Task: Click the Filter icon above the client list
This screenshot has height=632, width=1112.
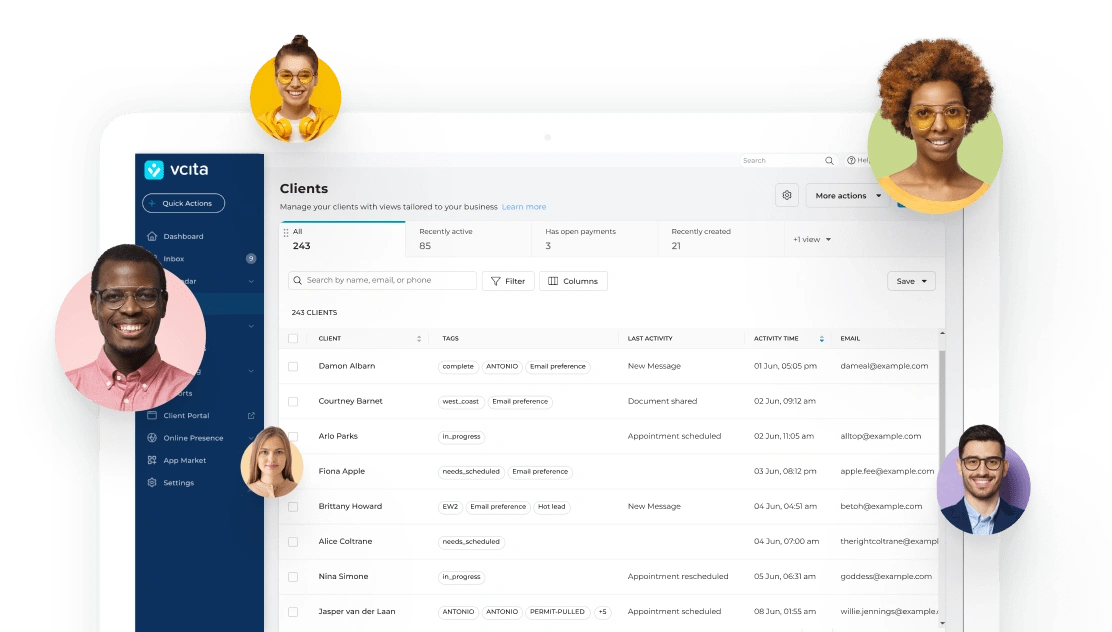Action: click(x=508, y=281)
